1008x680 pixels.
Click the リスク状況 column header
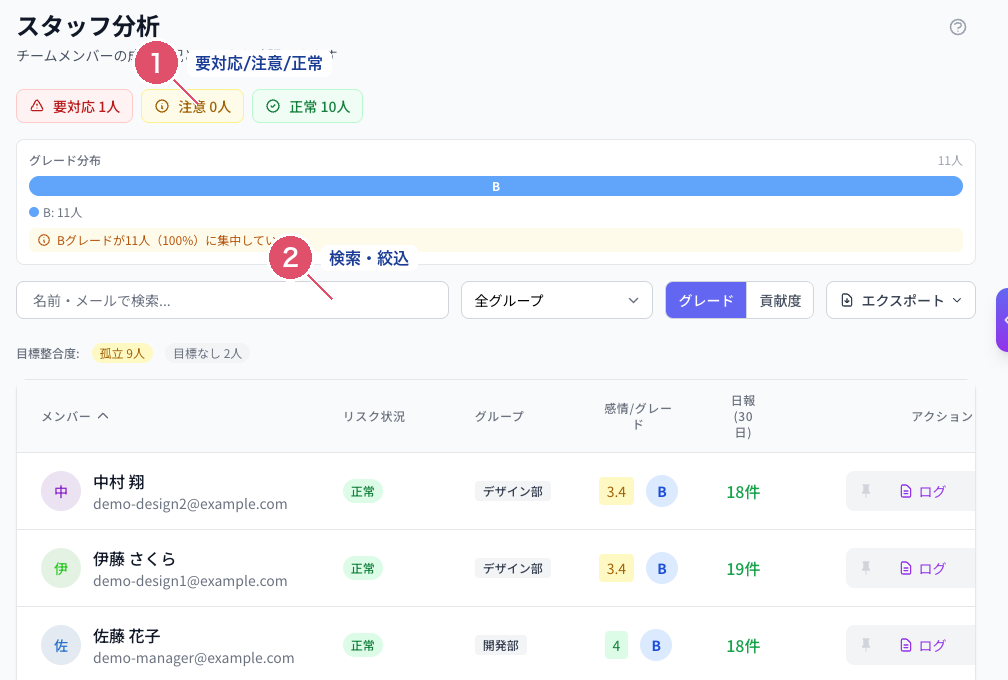(374, 416)
